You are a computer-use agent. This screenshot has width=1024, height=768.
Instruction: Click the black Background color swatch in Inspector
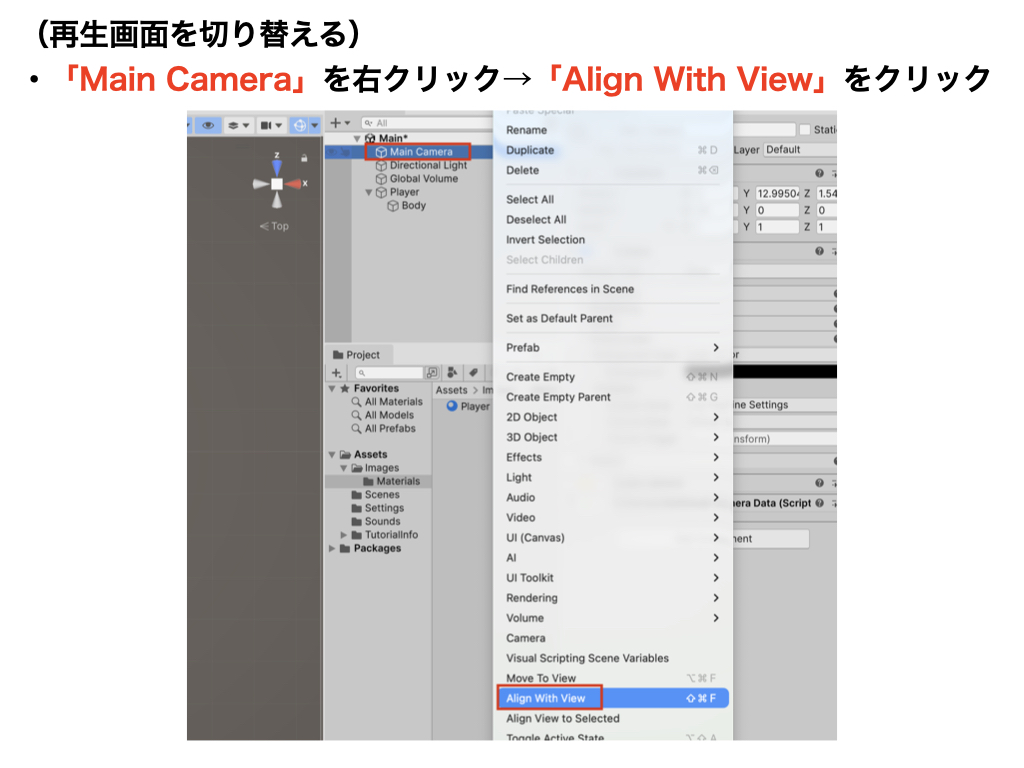point(785,372)
